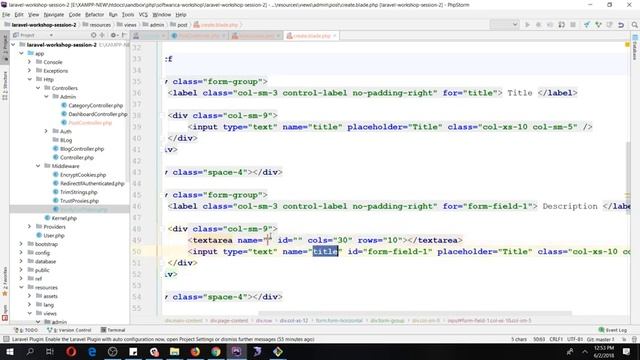Viewport: 640px width, 360px height.
Task: Collapse the laravel-workshop-session-2 root folder
Action: pyautogui.click(x=13, y=44)
